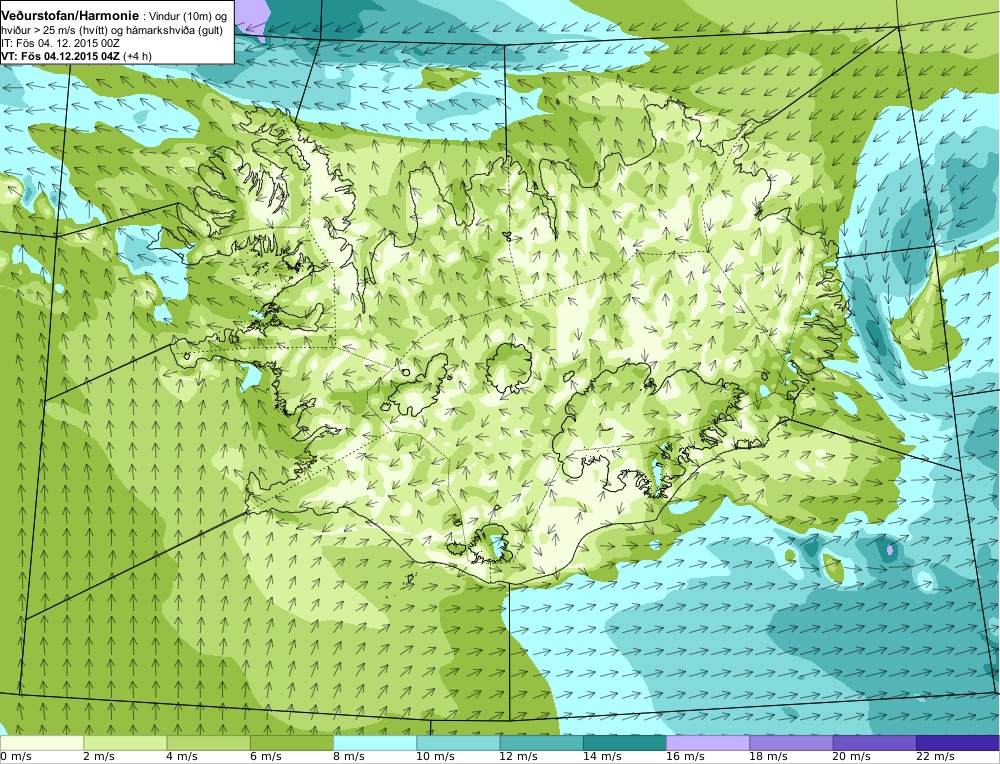Click the 18 m/s legend color swatch

(x=791, y=744)
